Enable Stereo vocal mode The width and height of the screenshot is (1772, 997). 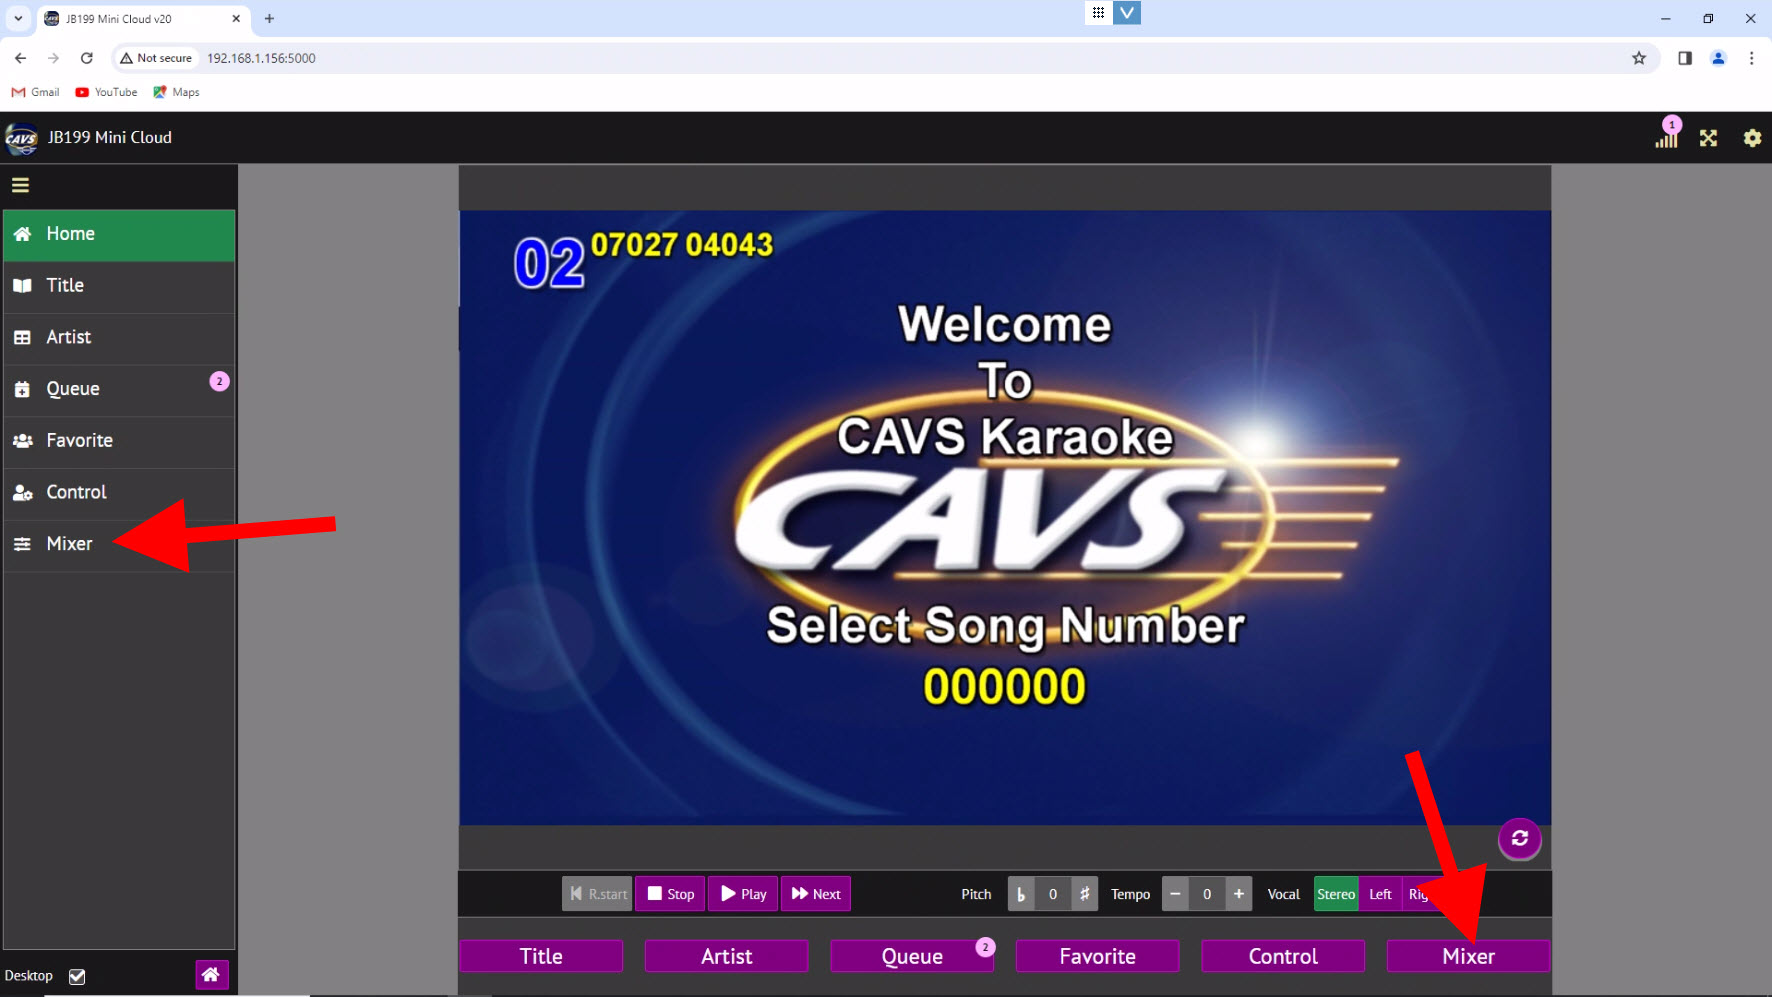(1336, 894)
